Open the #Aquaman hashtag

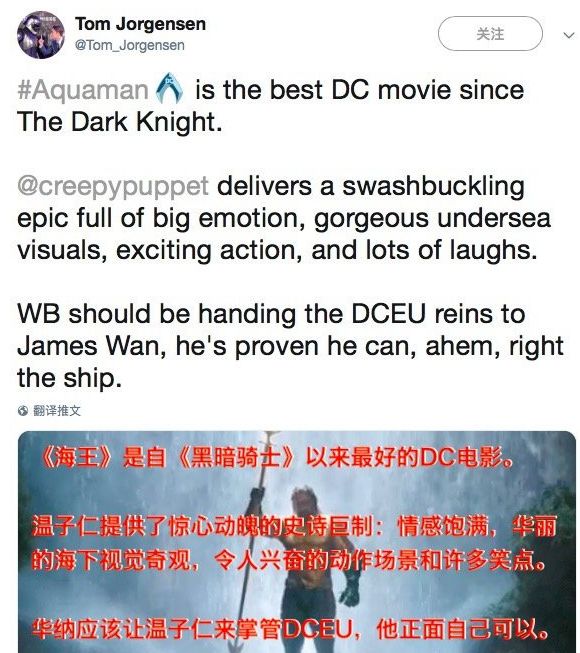point(83,90)
